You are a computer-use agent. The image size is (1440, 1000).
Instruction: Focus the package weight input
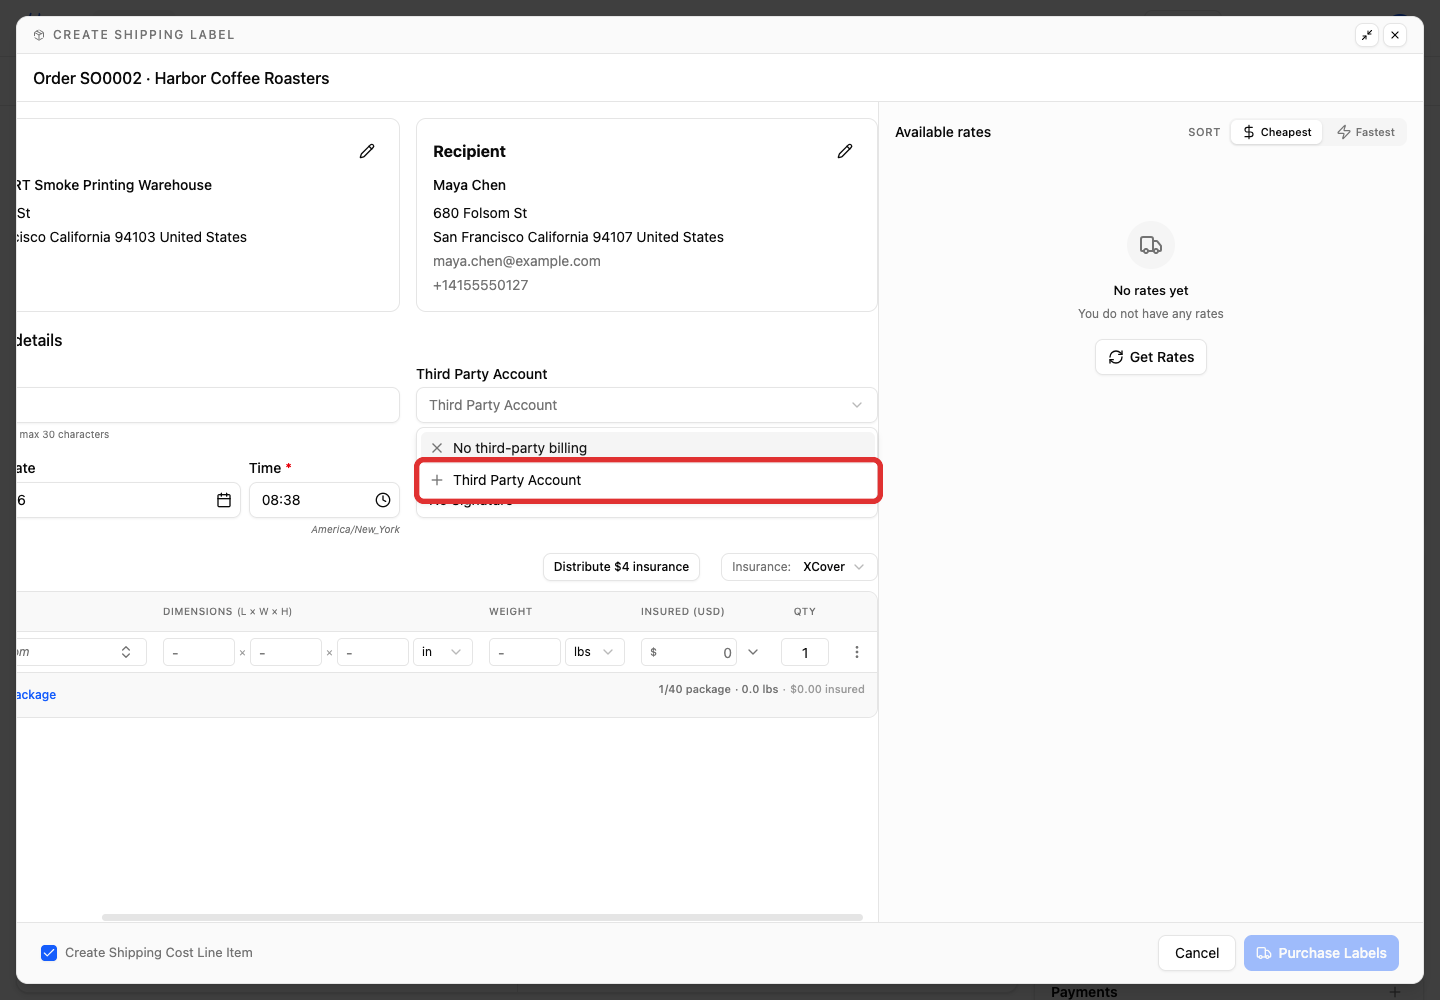(524, 652)
